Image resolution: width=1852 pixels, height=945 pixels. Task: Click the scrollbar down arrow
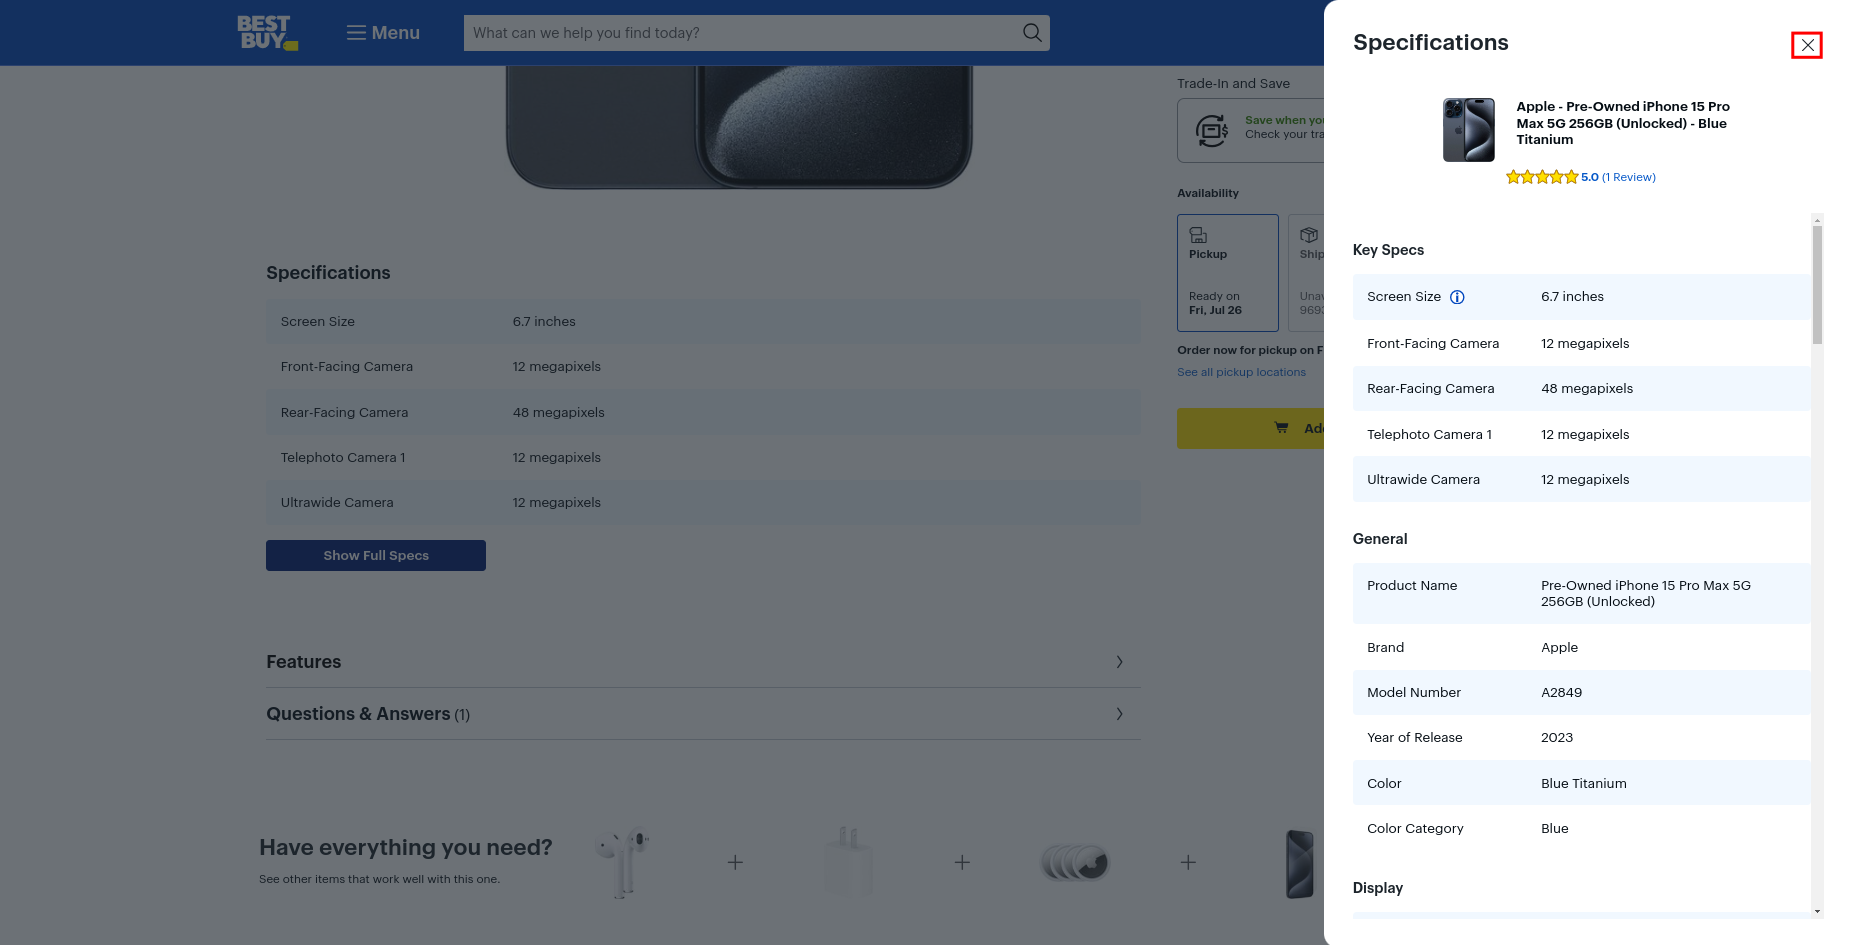click(x=1817, y=911)
